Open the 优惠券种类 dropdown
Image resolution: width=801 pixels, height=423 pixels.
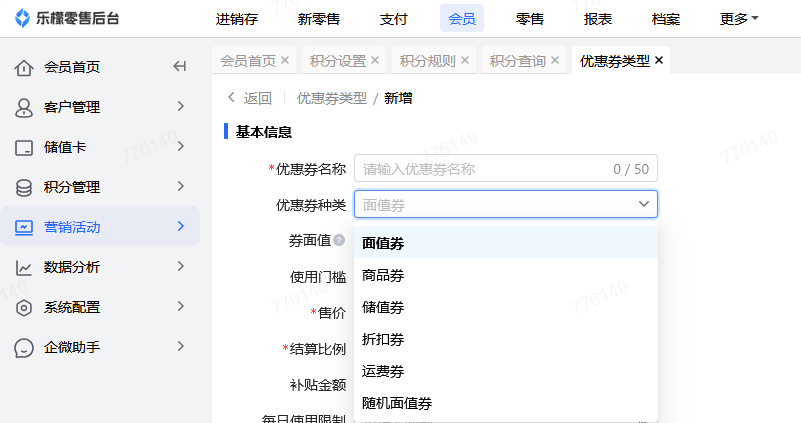coord(506,205)
